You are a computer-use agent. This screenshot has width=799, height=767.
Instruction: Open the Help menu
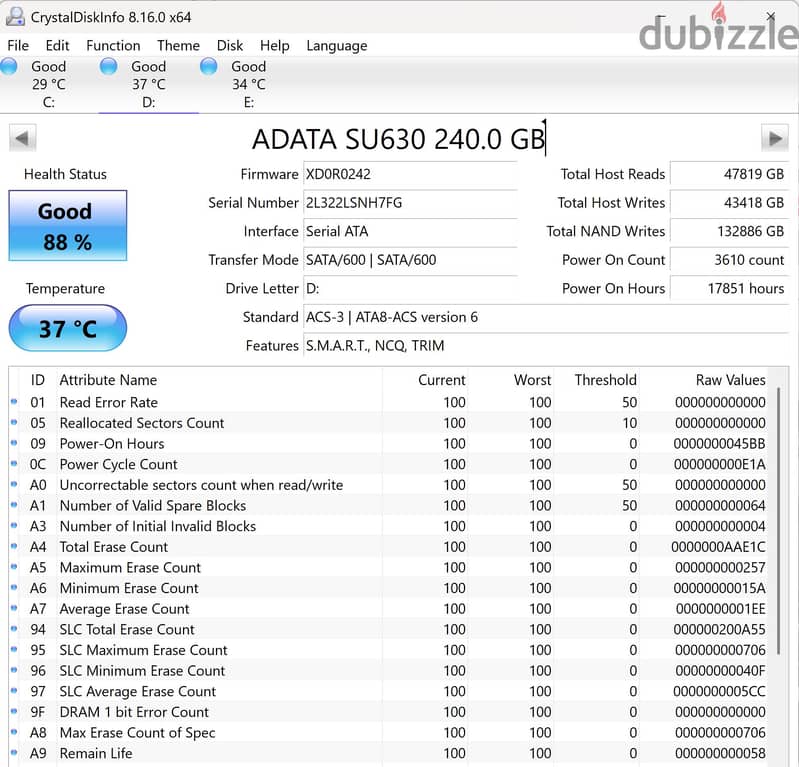pyautogui.click(x=275, y=46)
